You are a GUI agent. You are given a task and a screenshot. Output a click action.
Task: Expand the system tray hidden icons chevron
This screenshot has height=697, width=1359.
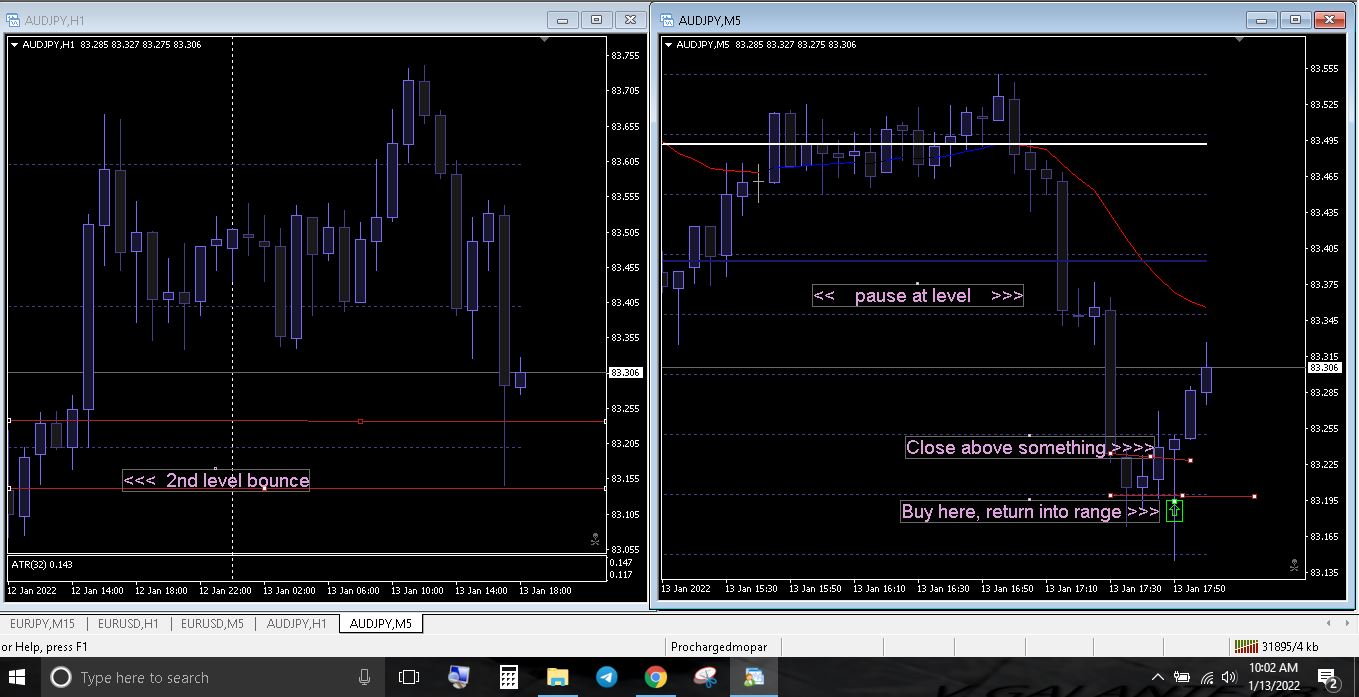(x=1158, y=677)
